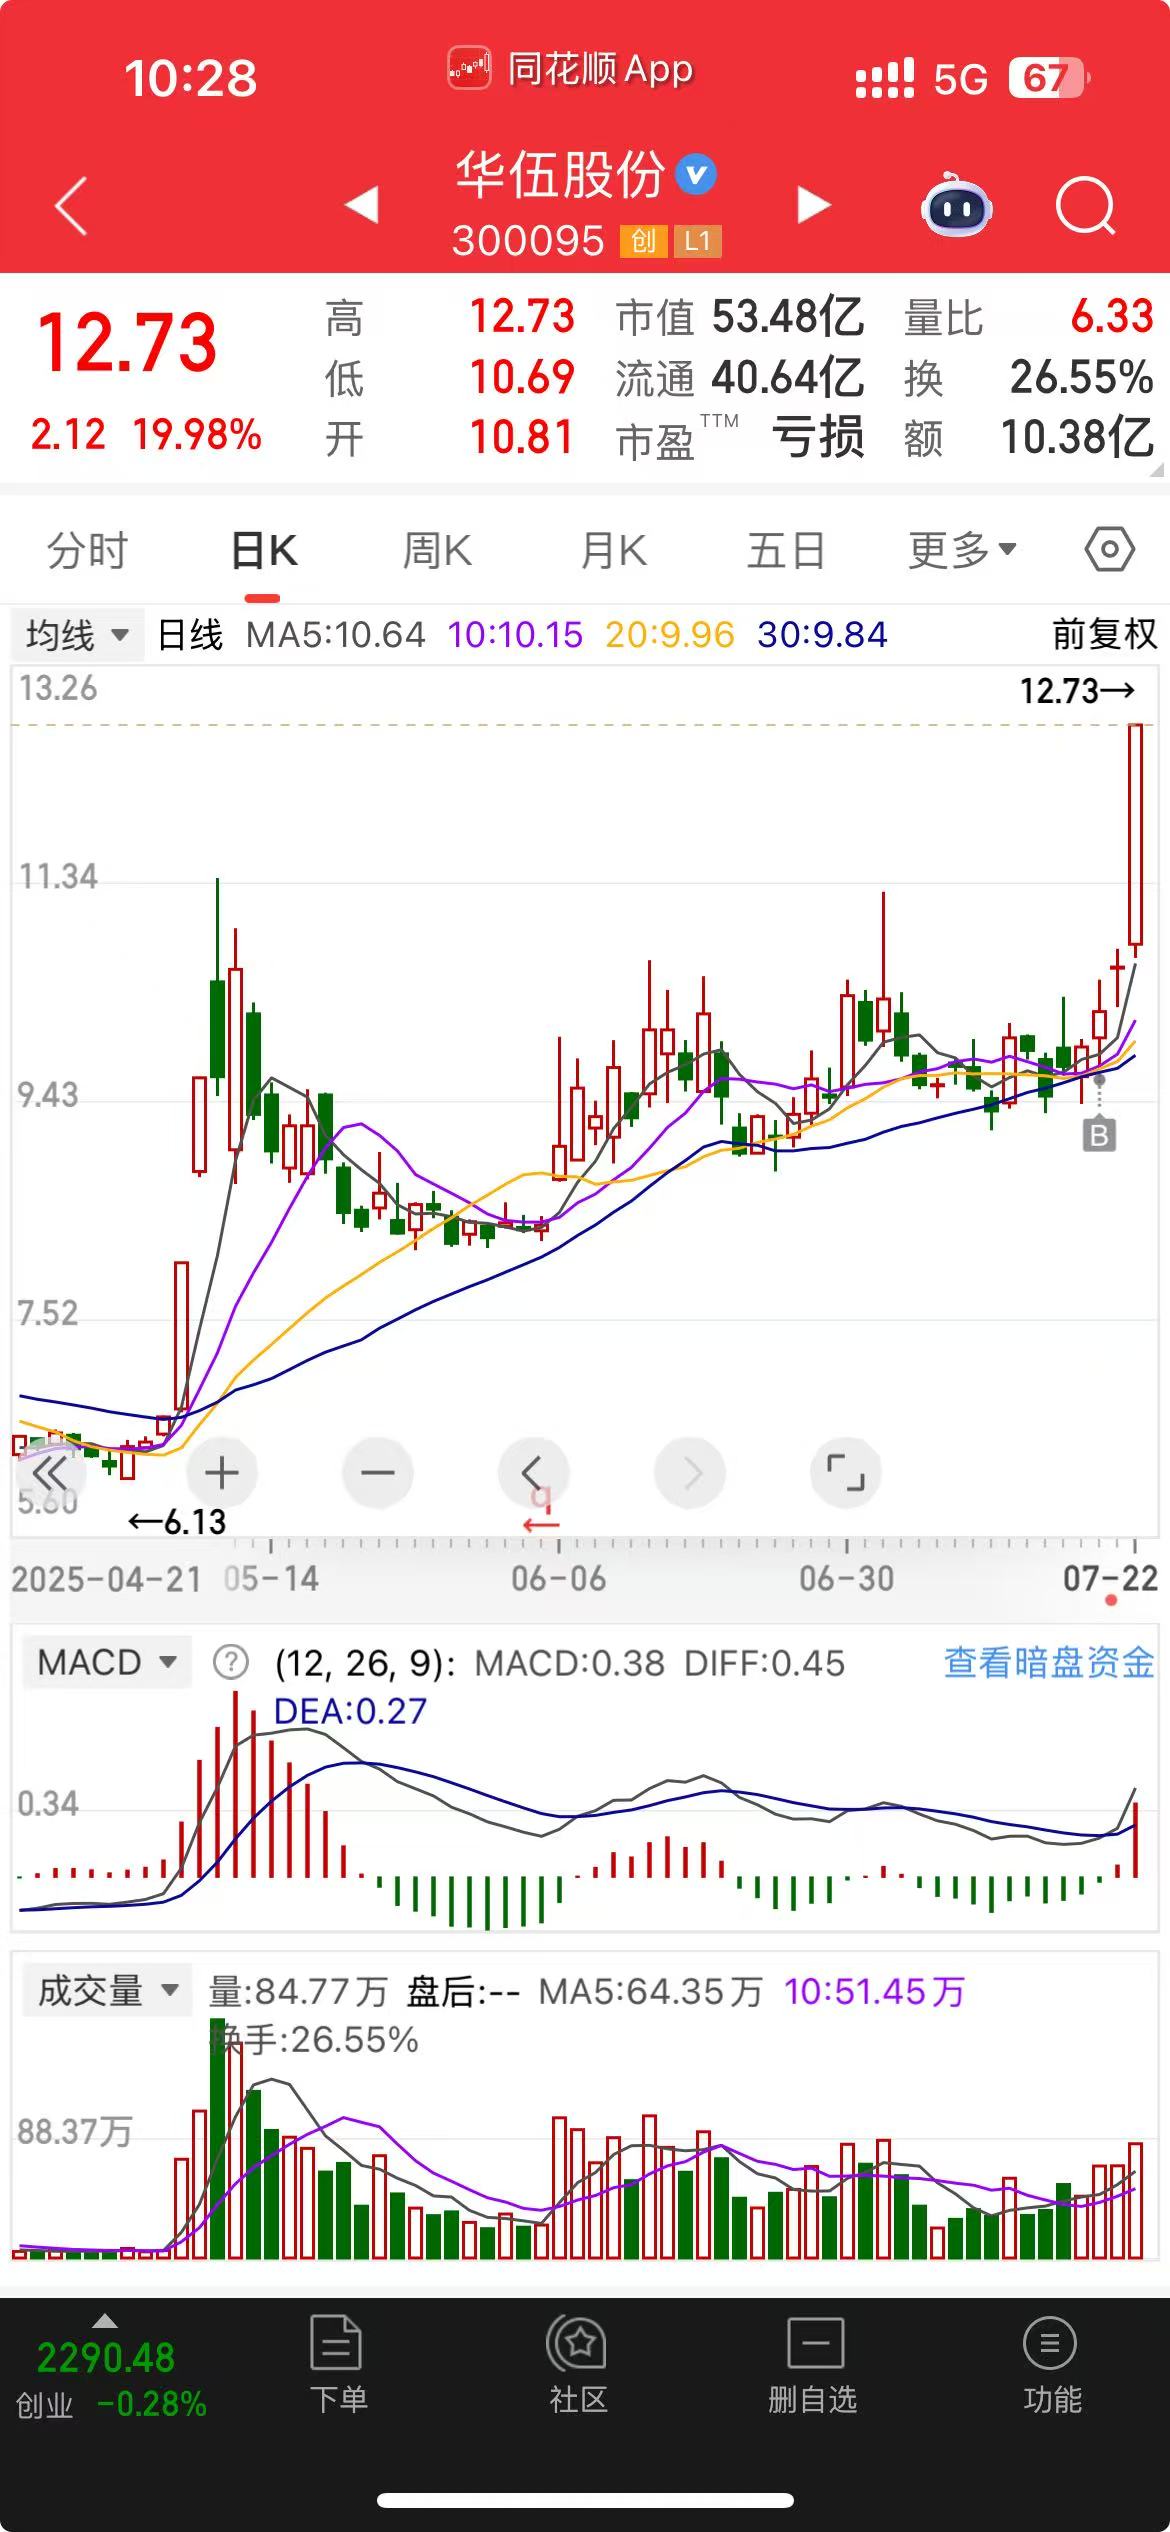Expand quote details corner triangle
The image size is (1170, 2532).
click(x=1157, y=469)
